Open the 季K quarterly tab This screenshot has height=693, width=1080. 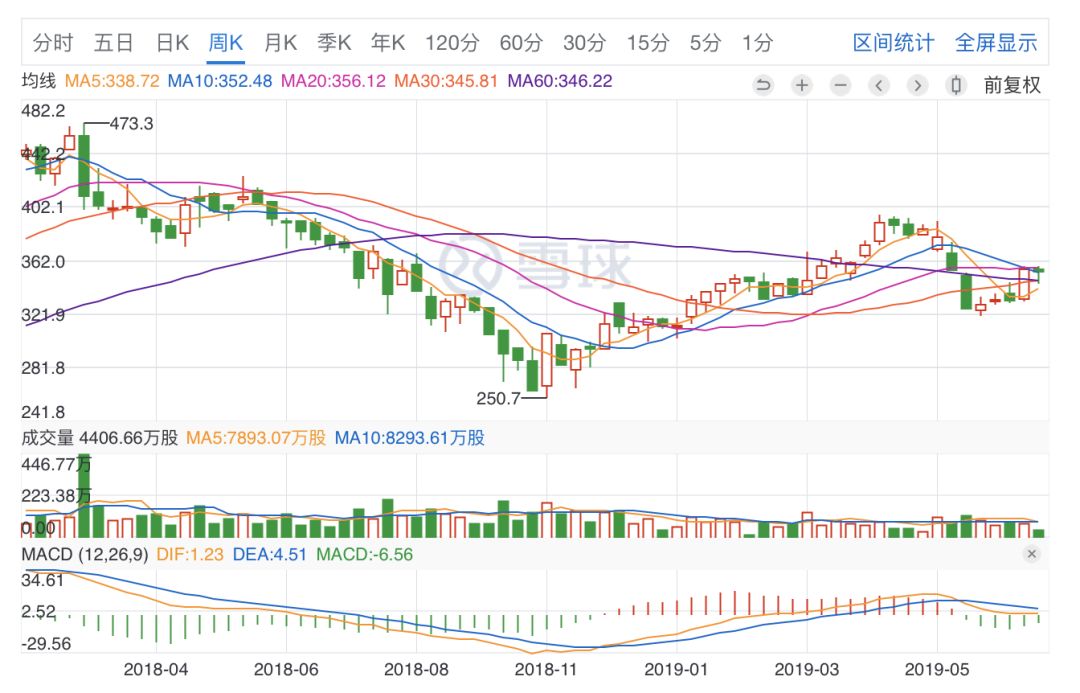(334, 43)
